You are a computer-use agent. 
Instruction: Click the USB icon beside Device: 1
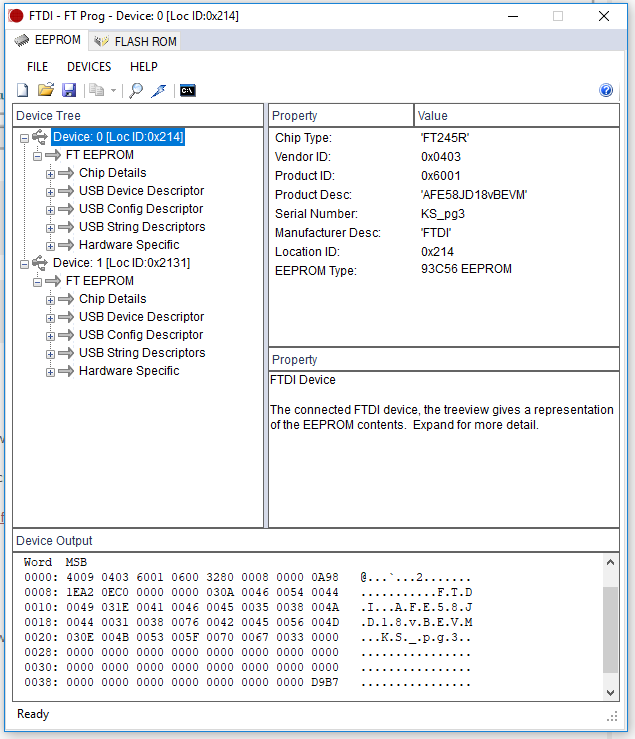pyautogui.click(x=40, y=263)
